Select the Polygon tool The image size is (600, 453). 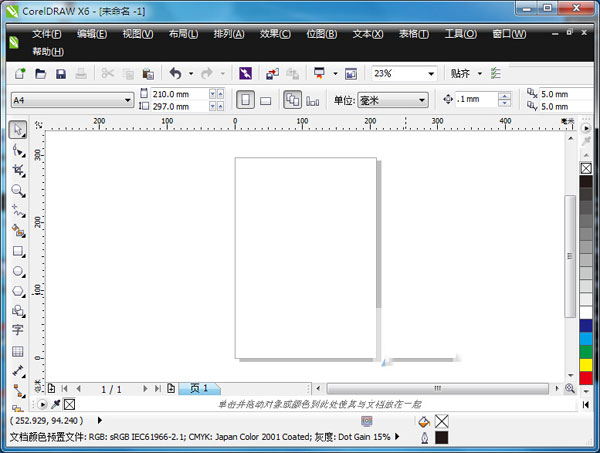(18, 291)
